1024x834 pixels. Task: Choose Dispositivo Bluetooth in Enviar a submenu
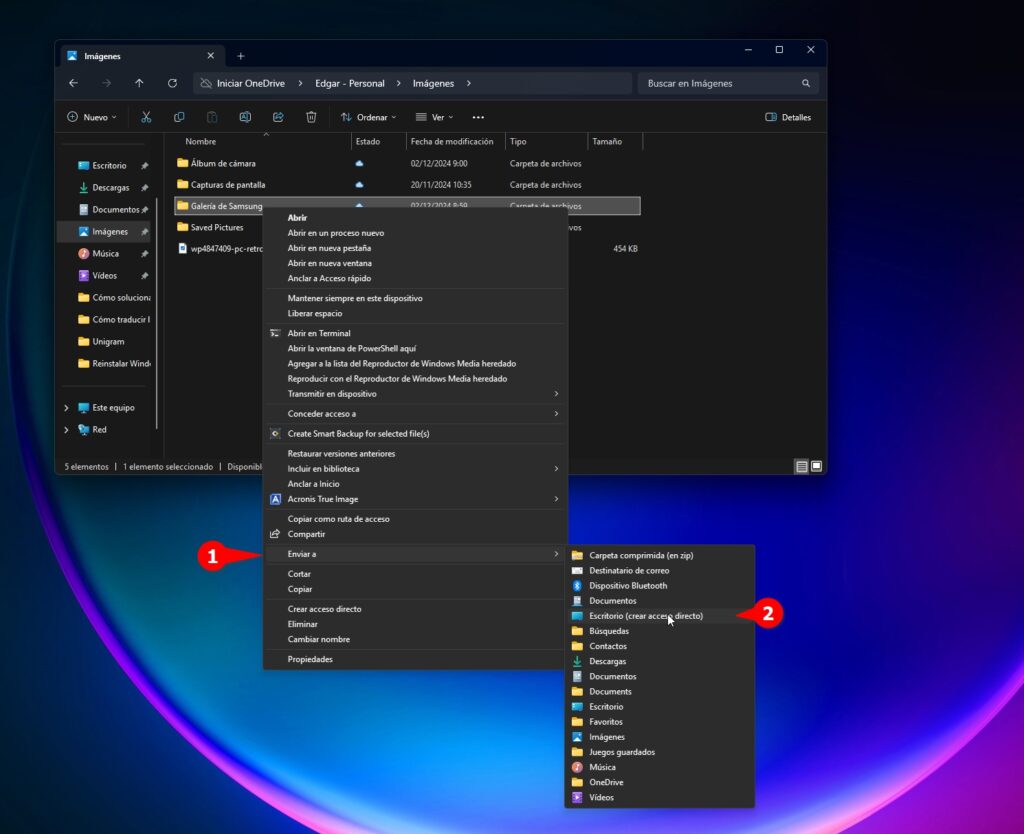660,586
